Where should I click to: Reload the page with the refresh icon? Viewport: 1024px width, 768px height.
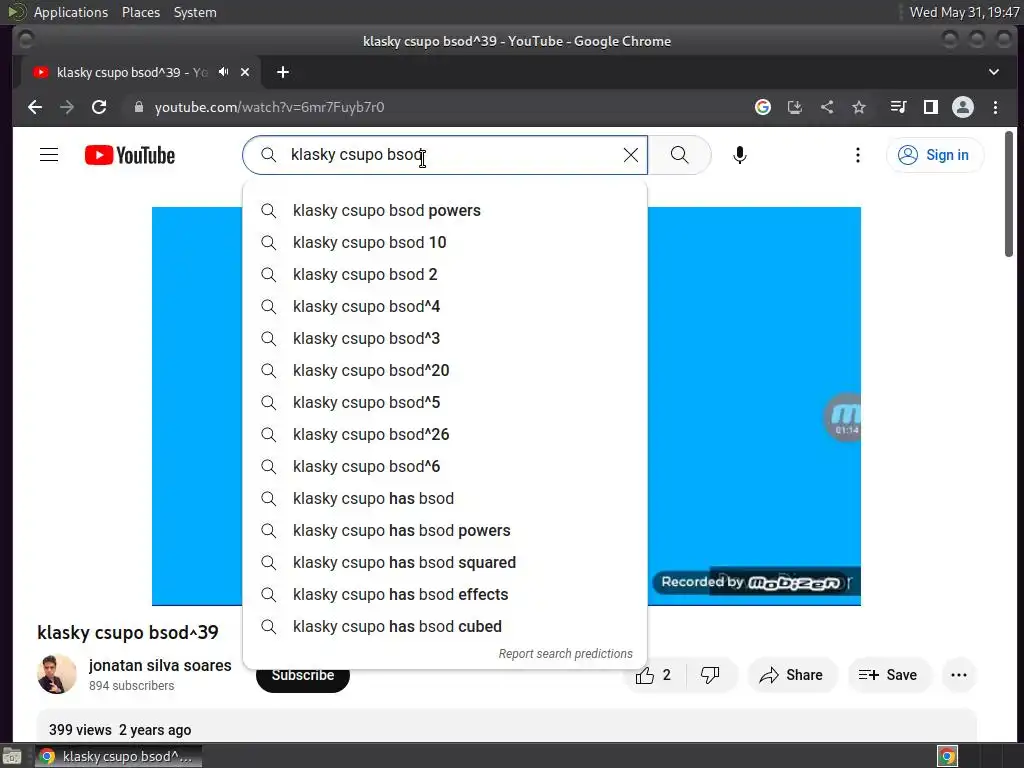[x=99, y=107]
